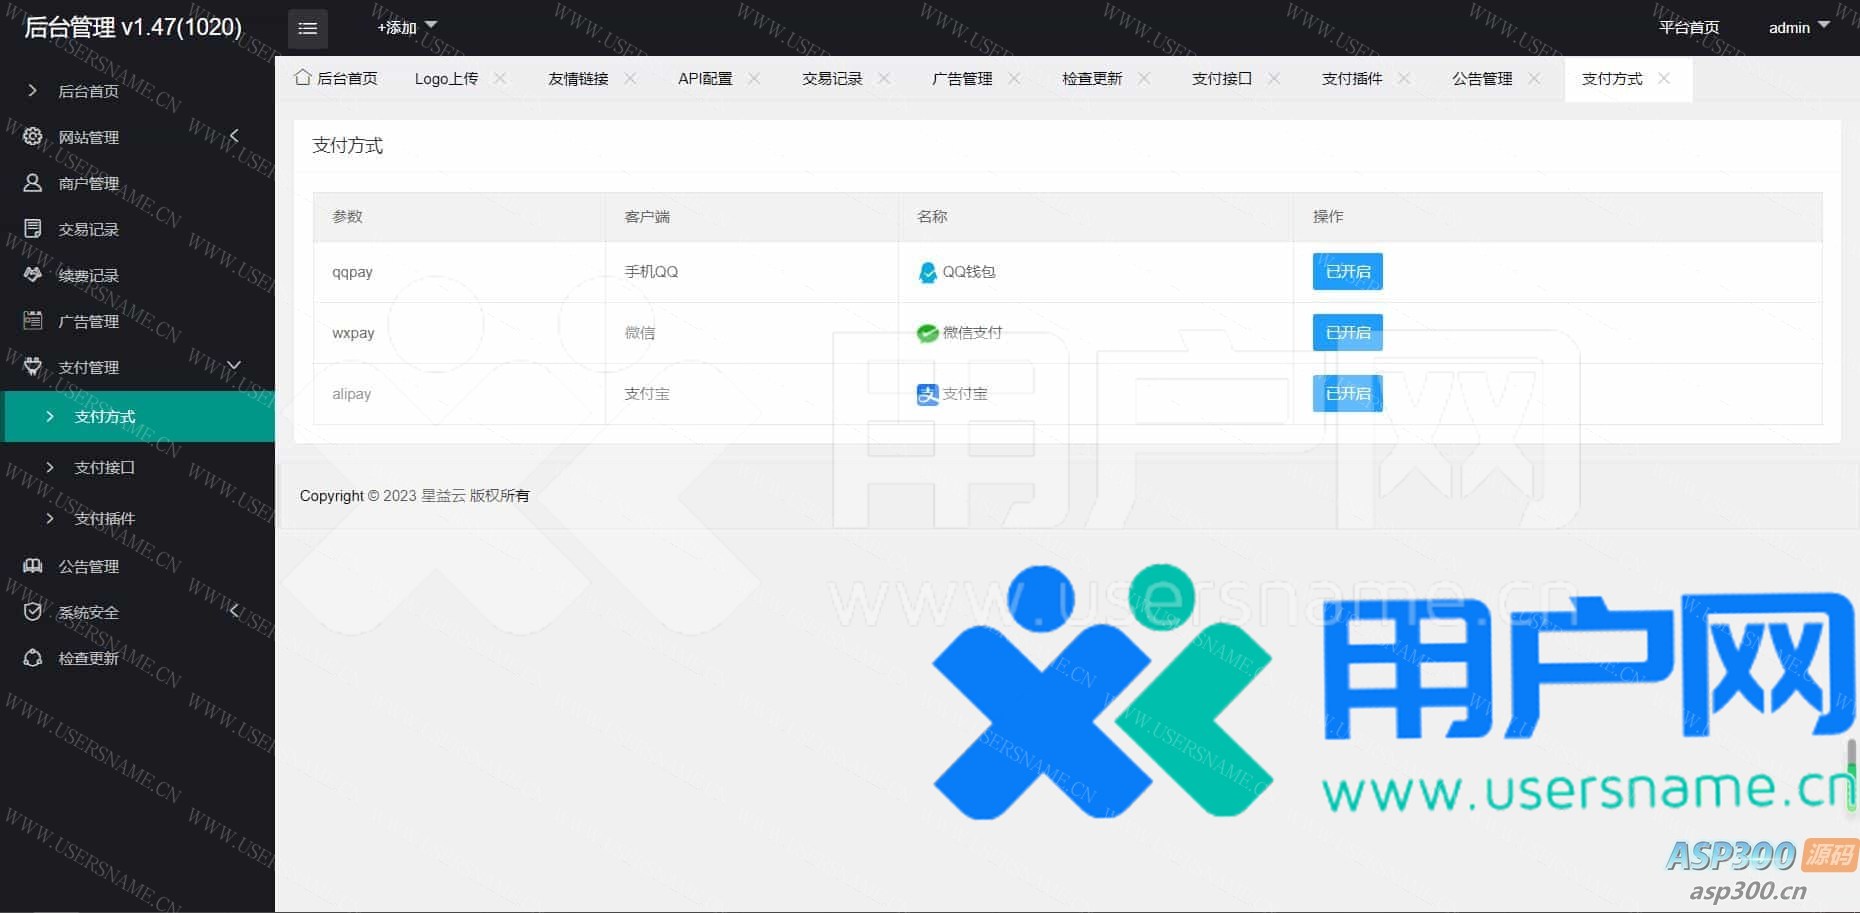Image resolution: width=1860 pixels, height=913 pixels.
Task: Close the 支付方式 tab
Action: [1664, 79]
